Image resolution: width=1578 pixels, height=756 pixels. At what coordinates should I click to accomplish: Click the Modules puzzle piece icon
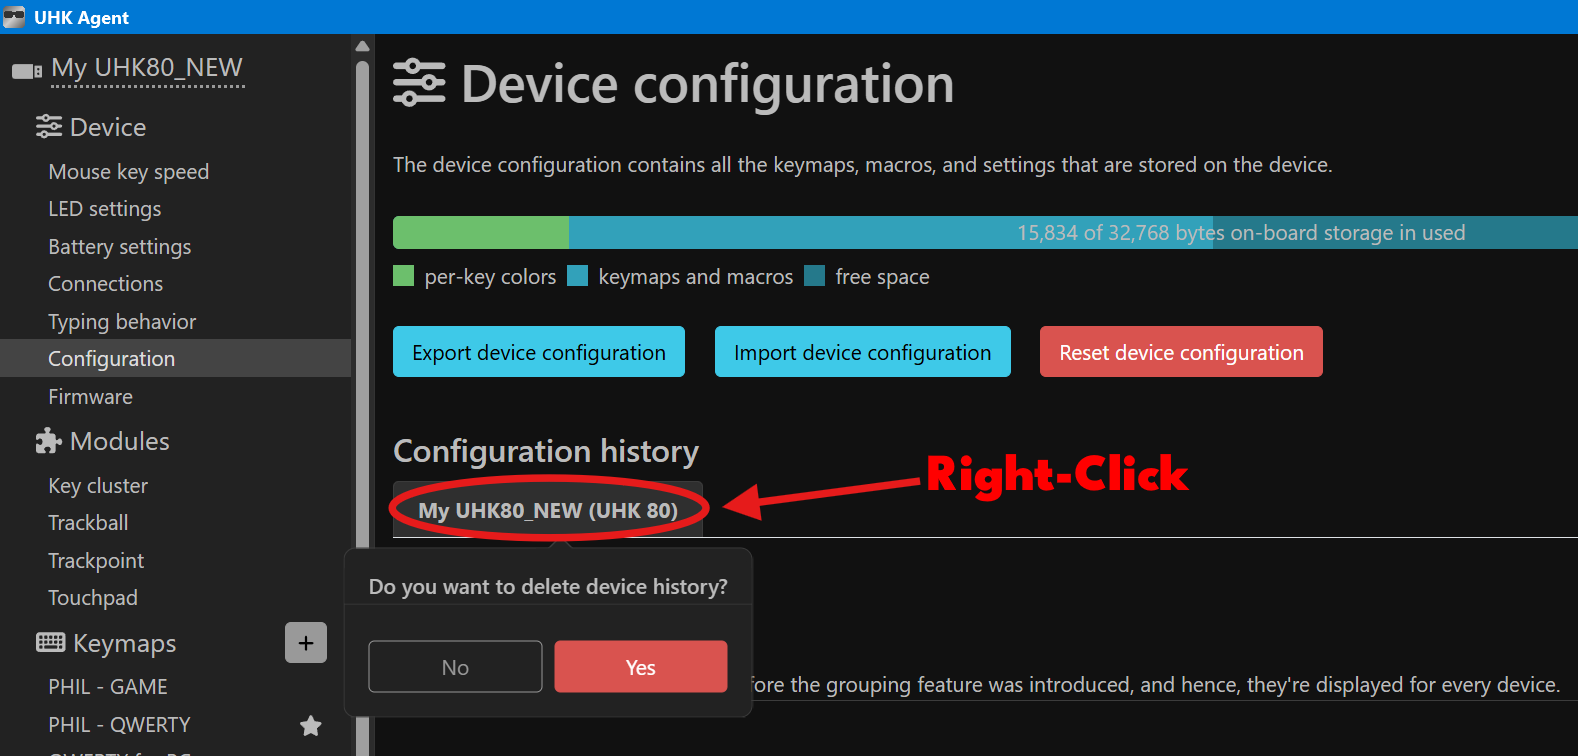(x=48, y=441)
